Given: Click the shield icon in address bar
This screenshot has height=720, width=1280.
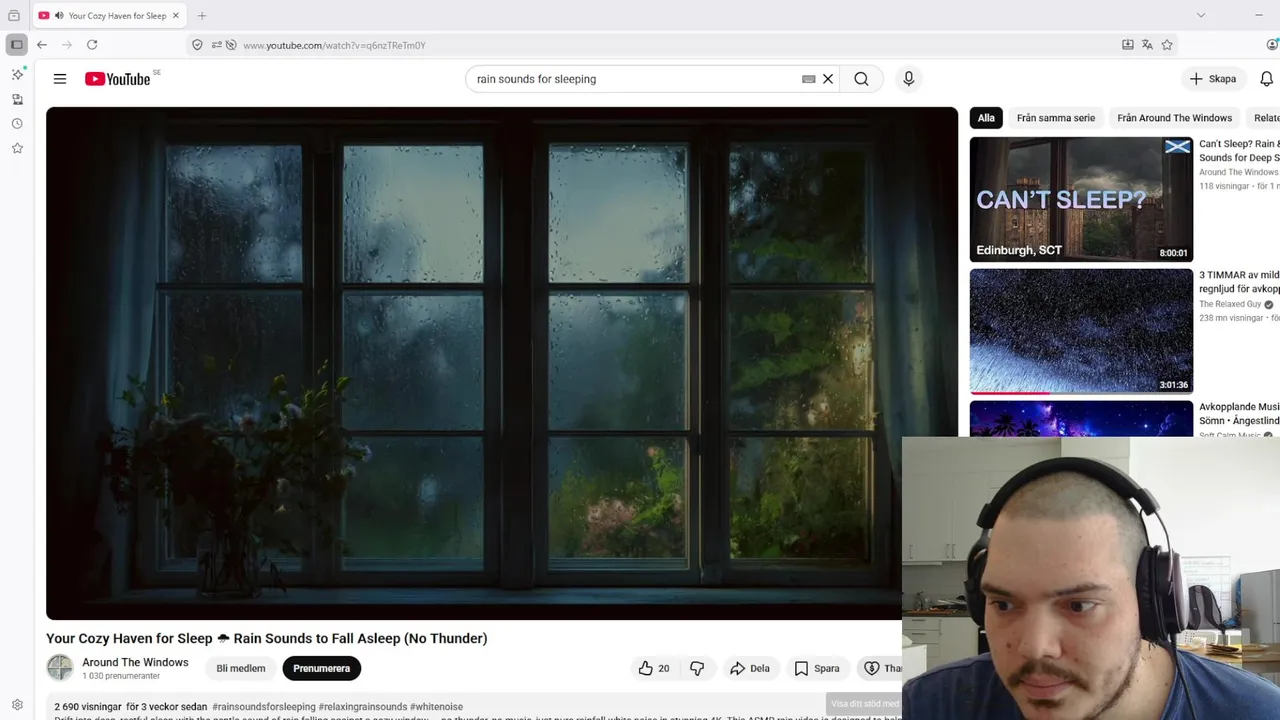Looking at the screenshot, I should click(x=197, y=45).
